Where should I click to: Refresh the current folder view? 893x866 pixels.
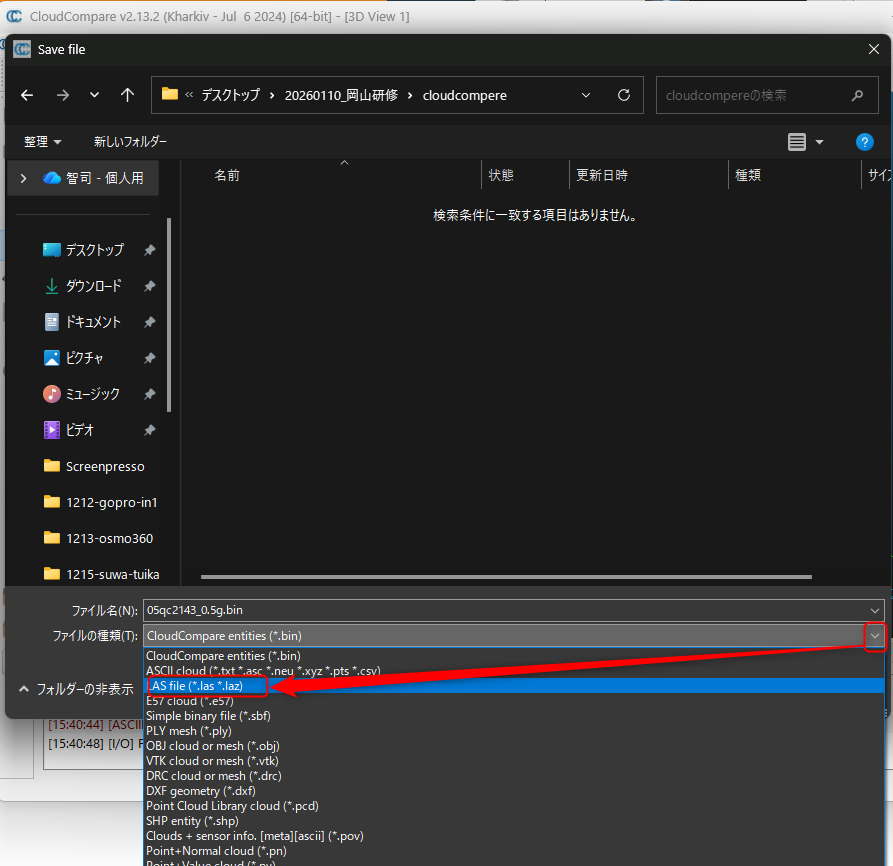624,95
